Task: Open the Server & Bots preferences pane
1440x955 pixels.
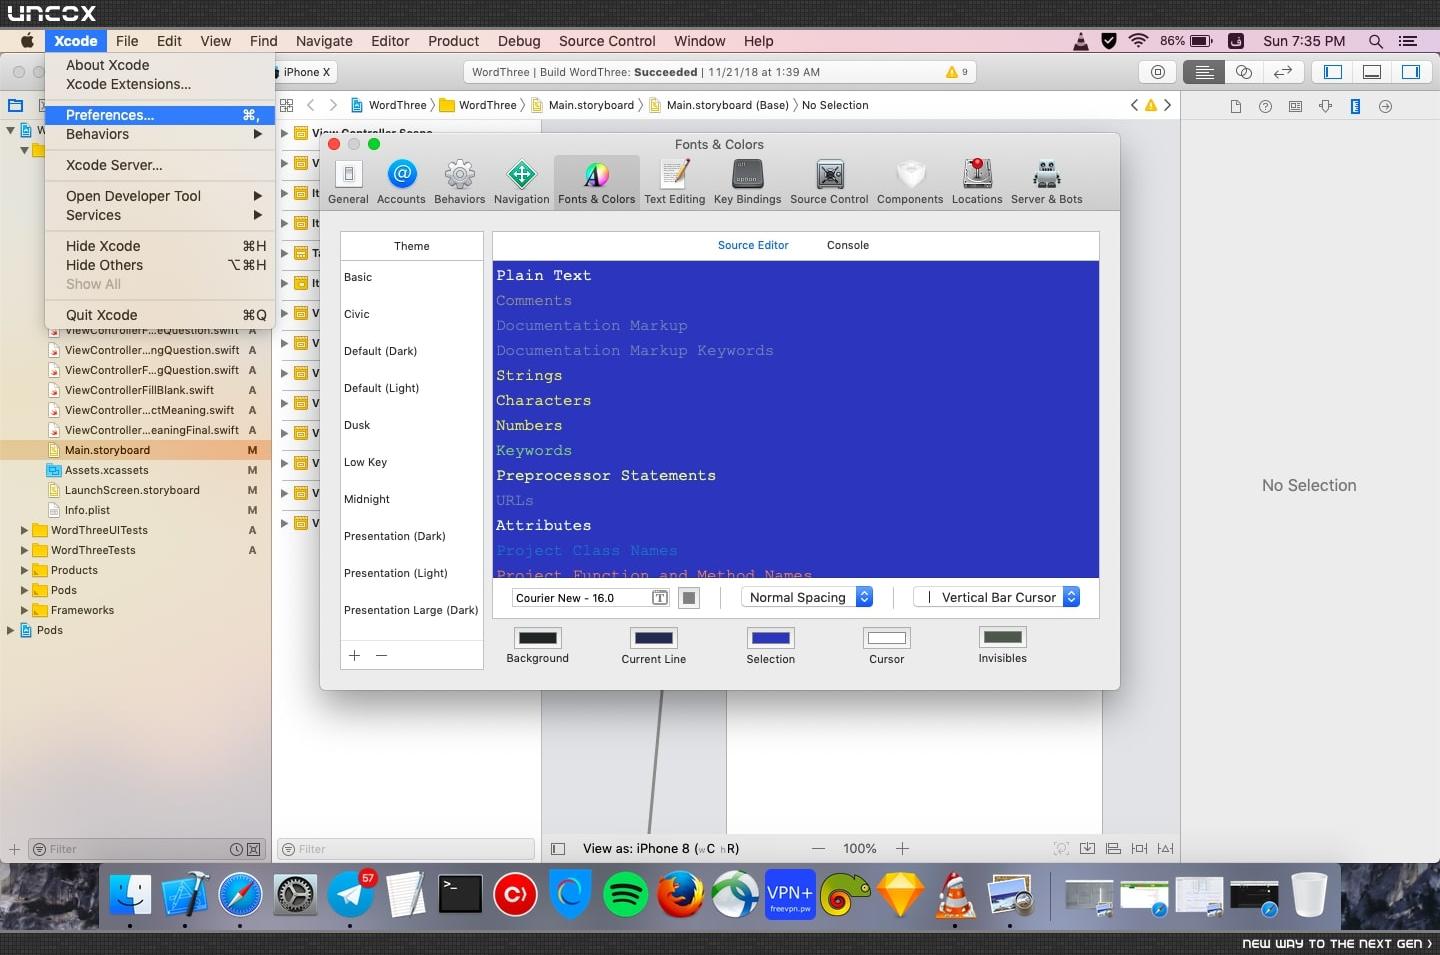Action: click(x=1046, y=182)
